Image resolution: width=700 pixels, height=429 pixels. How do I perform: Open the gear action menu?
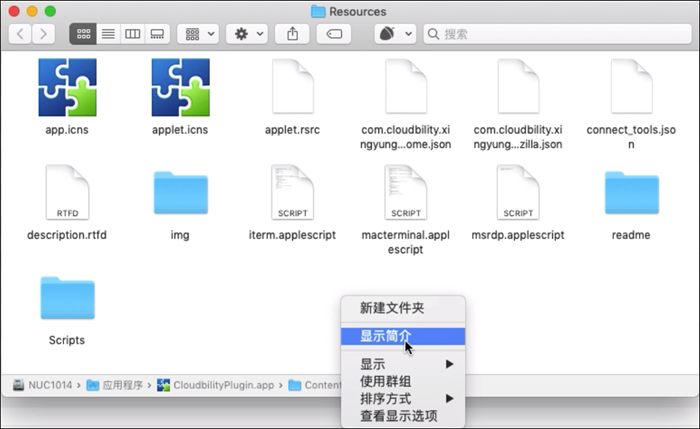click(x=246, y=34)
